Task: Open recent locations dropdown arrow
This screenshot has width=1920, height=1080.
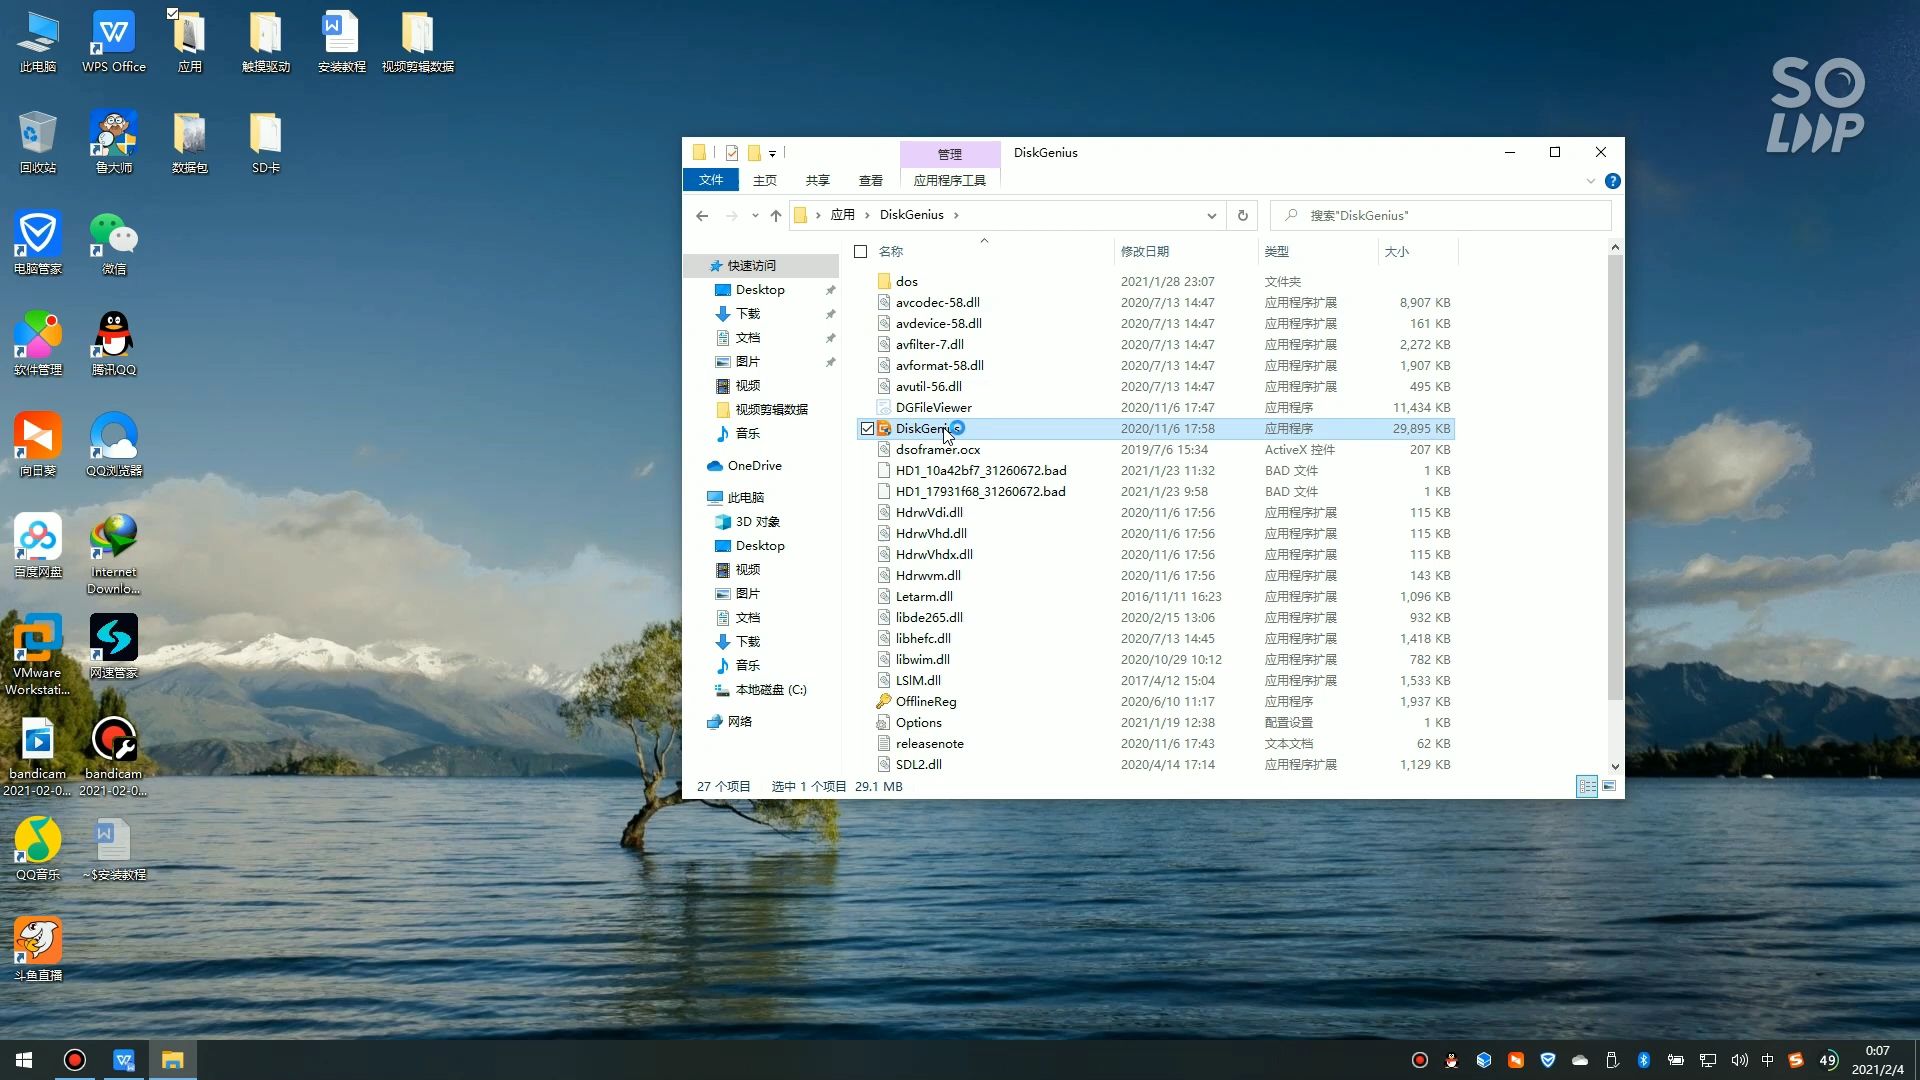Action: tap(754, 215)
